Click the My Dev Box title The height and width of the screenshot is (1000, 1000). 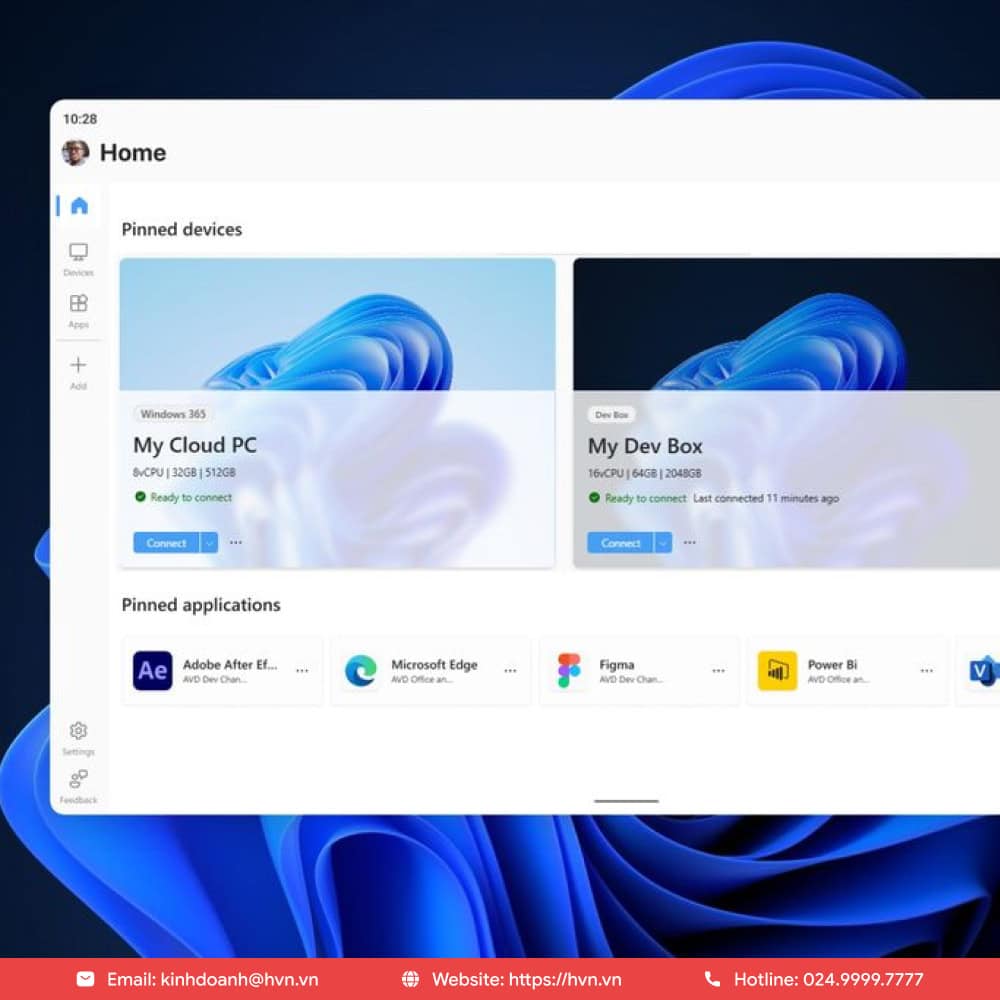pos(645,446)
